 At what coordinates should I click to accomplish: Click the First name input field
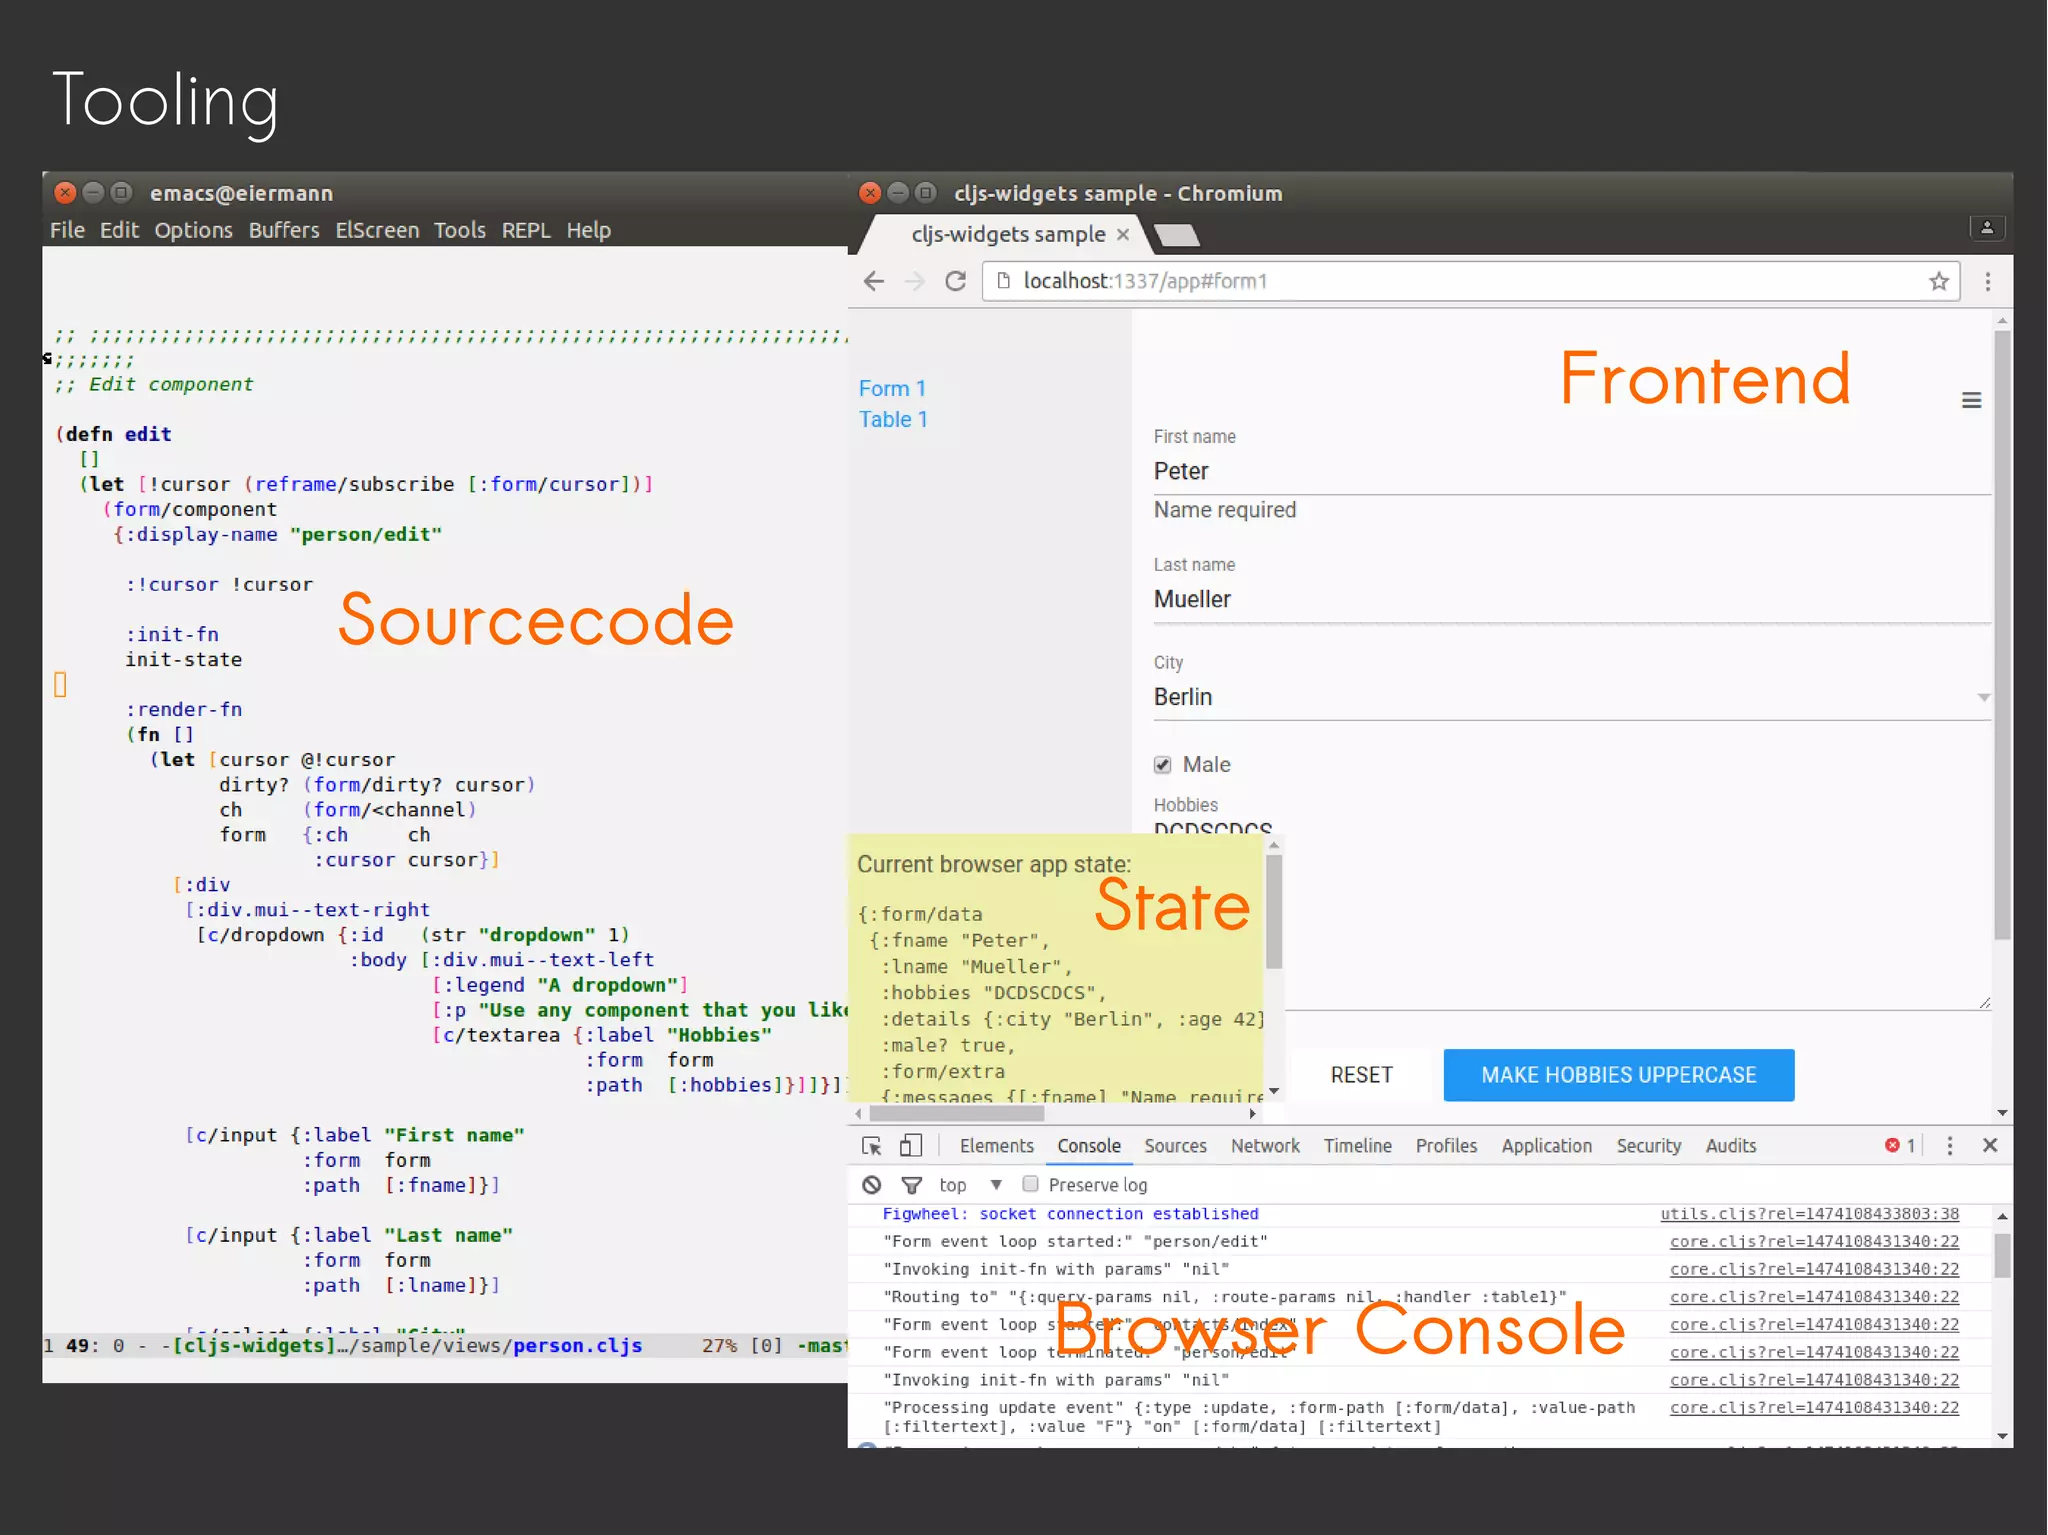(x=1572, y=472)
